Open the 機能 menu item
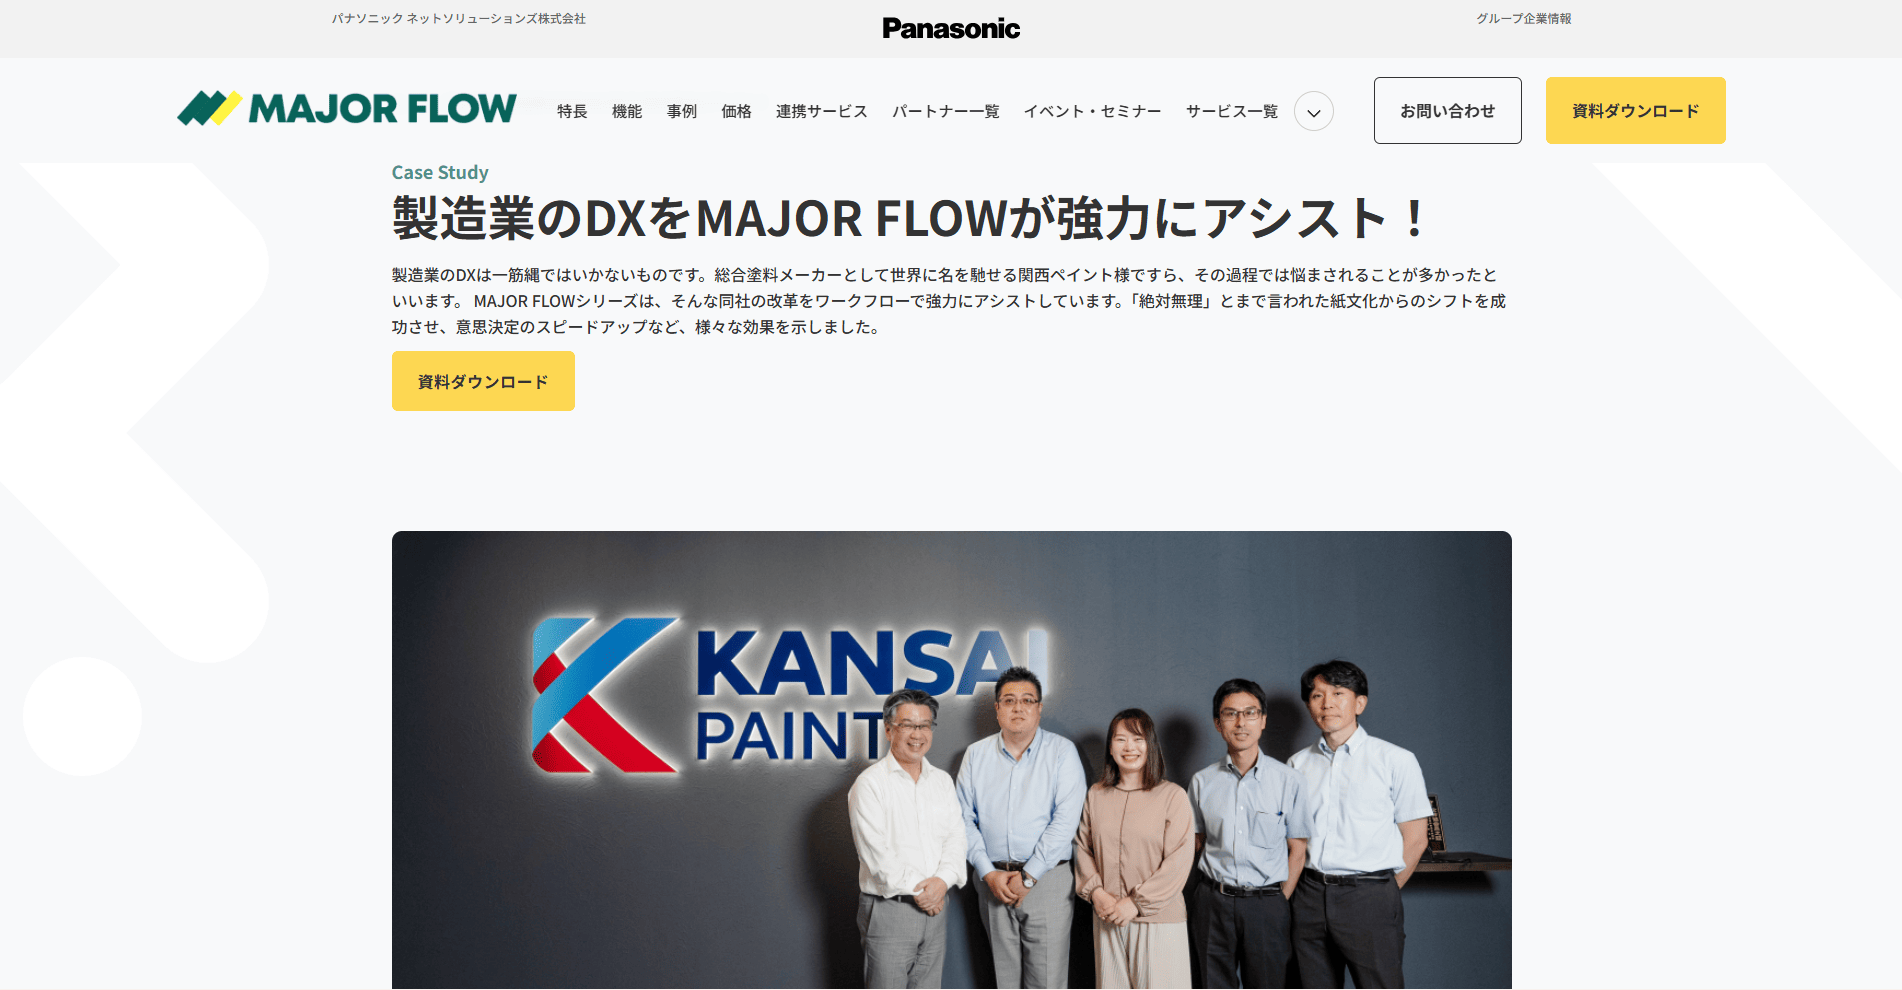 (627, 111)
